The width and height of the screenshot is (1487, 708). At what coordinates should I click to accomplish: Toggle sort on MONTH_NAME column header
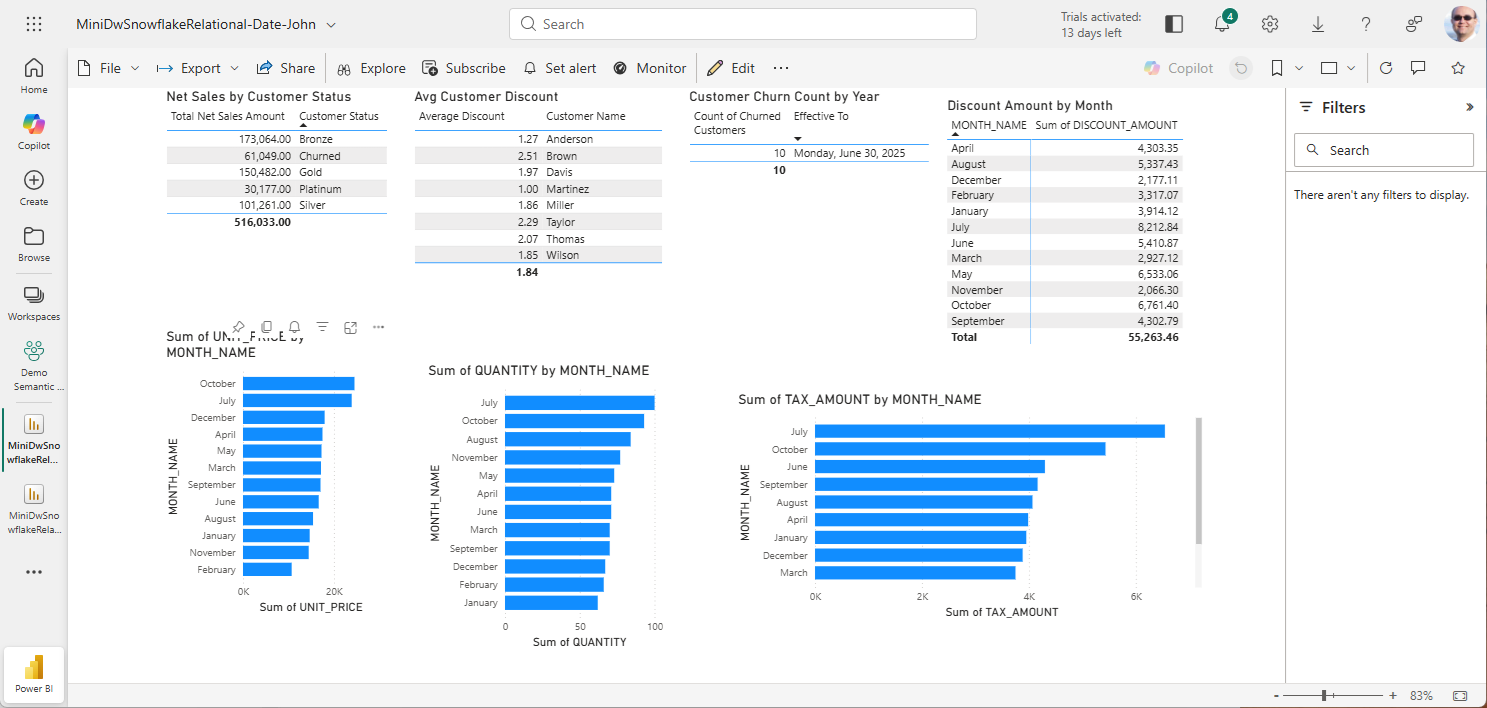click(x=988, y=125)
